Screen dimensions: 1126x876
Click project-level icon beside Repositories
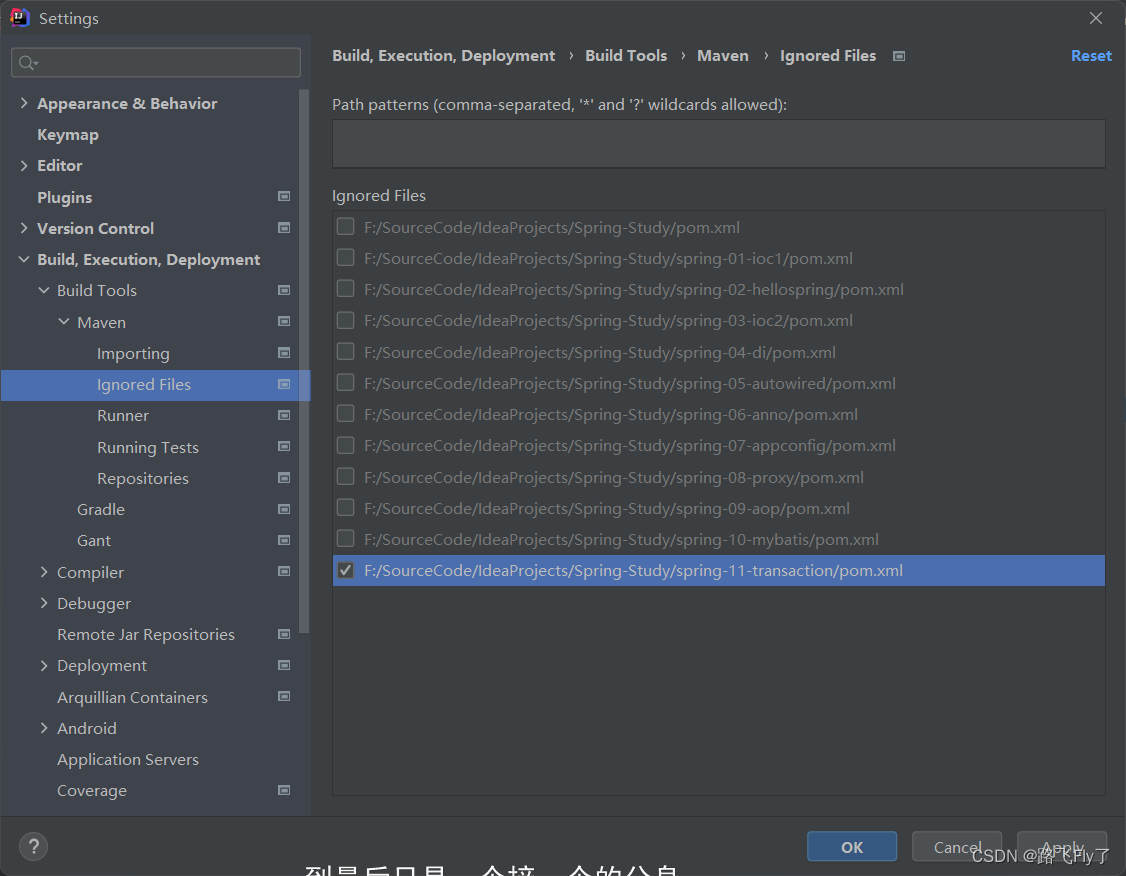[x=284, y=477]
